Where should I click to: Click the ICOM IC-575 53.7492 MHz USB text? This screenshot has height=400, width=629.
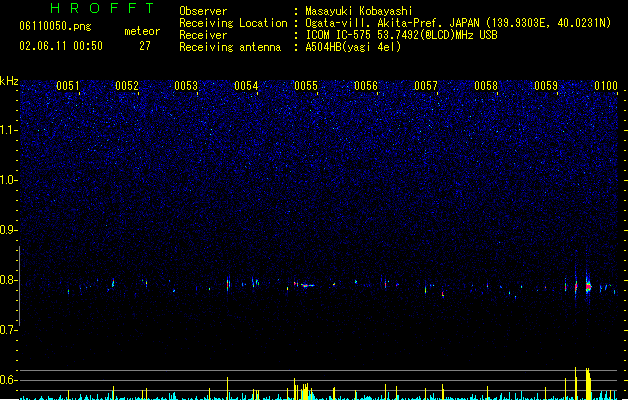pos(401,35)
